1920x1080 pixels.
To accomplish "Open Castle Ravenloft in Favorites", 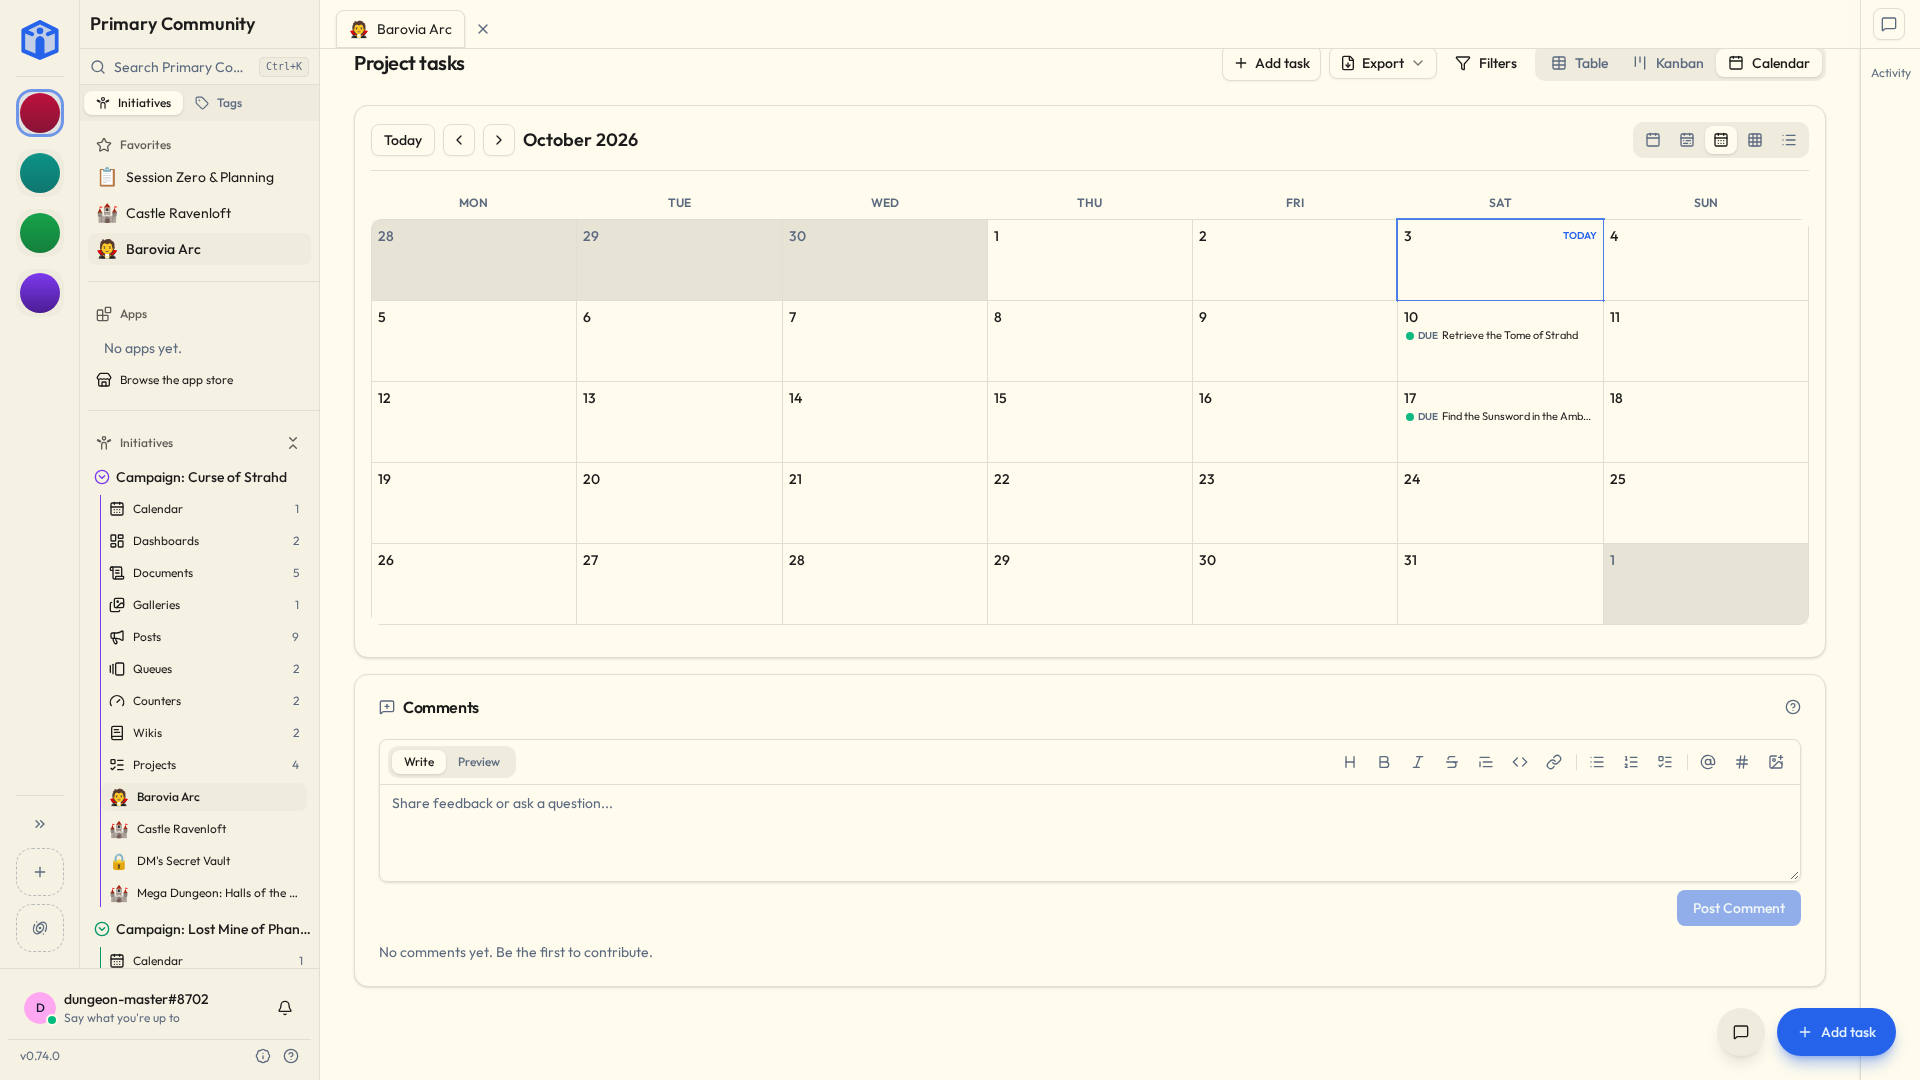I will pos(200,213).
